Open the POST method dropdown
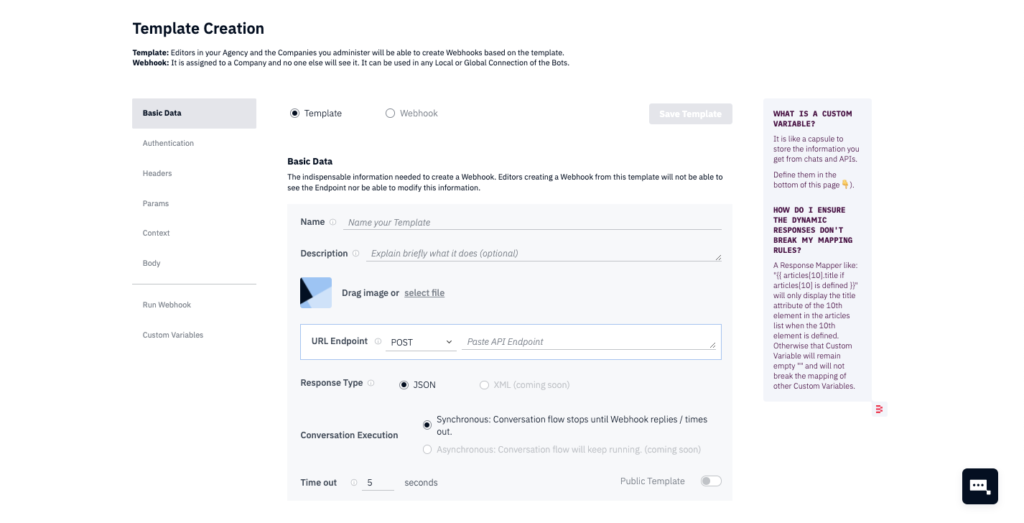The width and height of the screenshot is (1024, 523). coord(421,342)
